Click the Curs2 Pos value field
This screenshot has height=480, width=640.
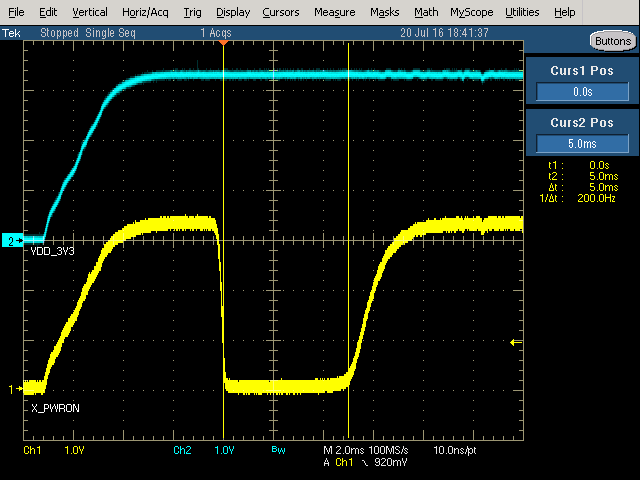coord(582,144)
